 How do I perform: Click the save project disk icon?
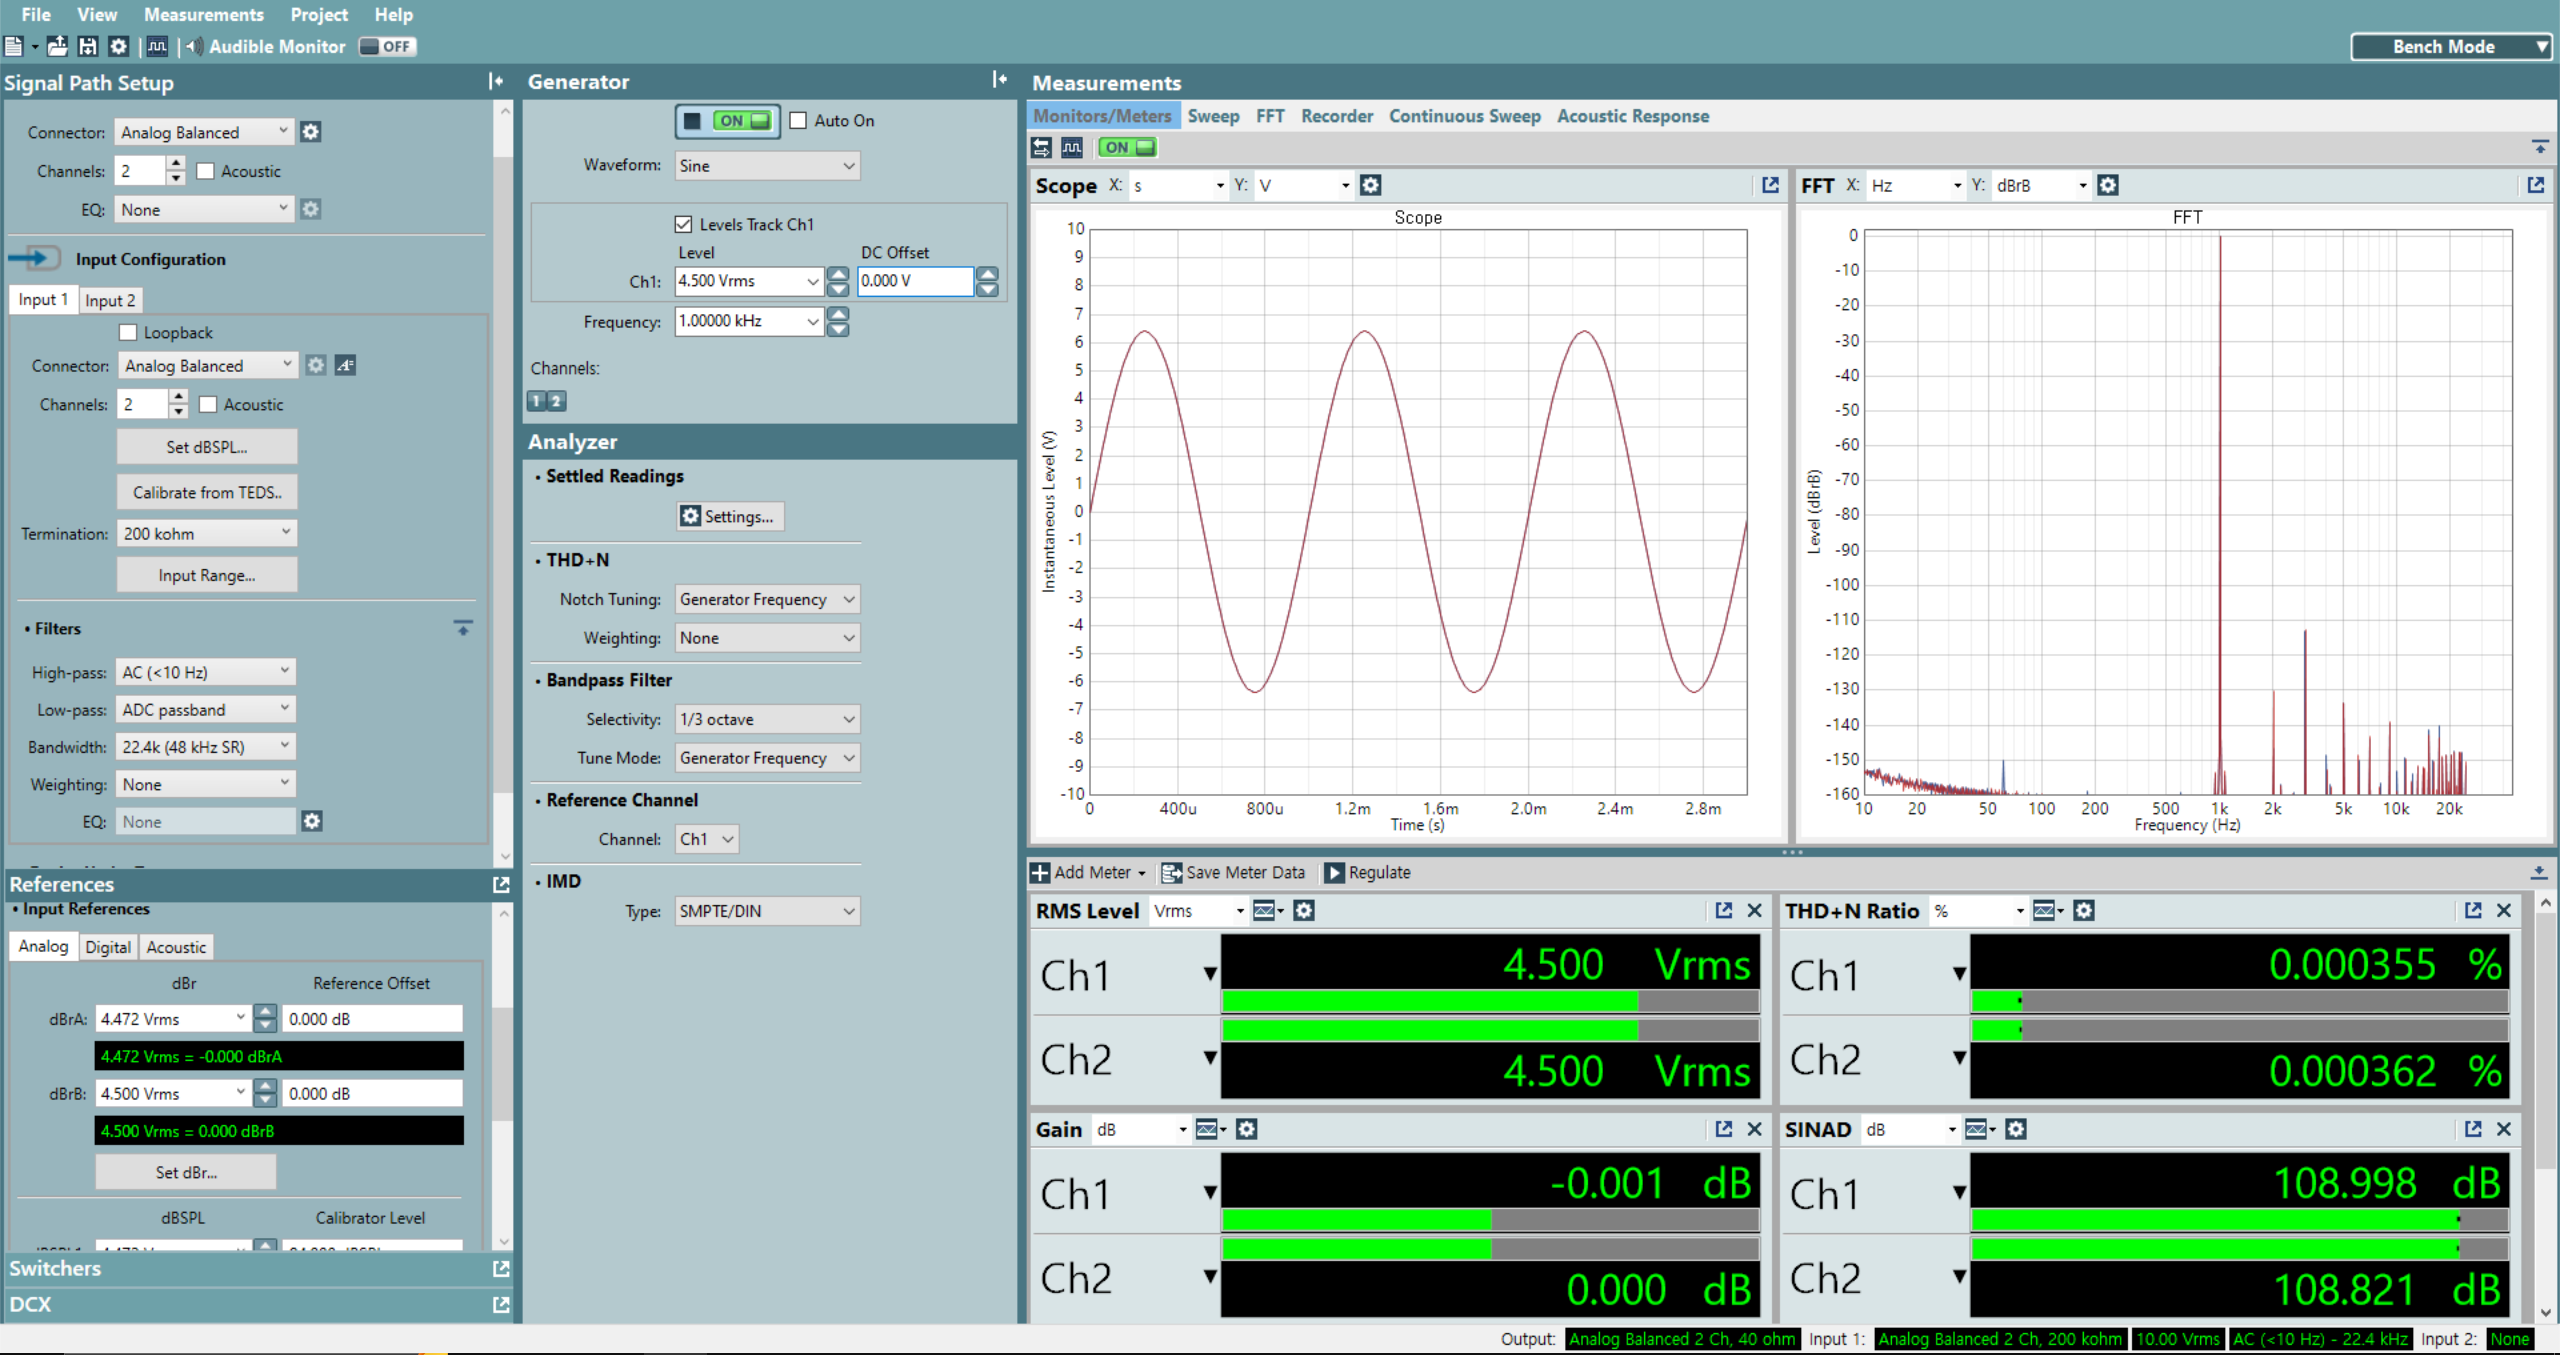tap(88, 46)
